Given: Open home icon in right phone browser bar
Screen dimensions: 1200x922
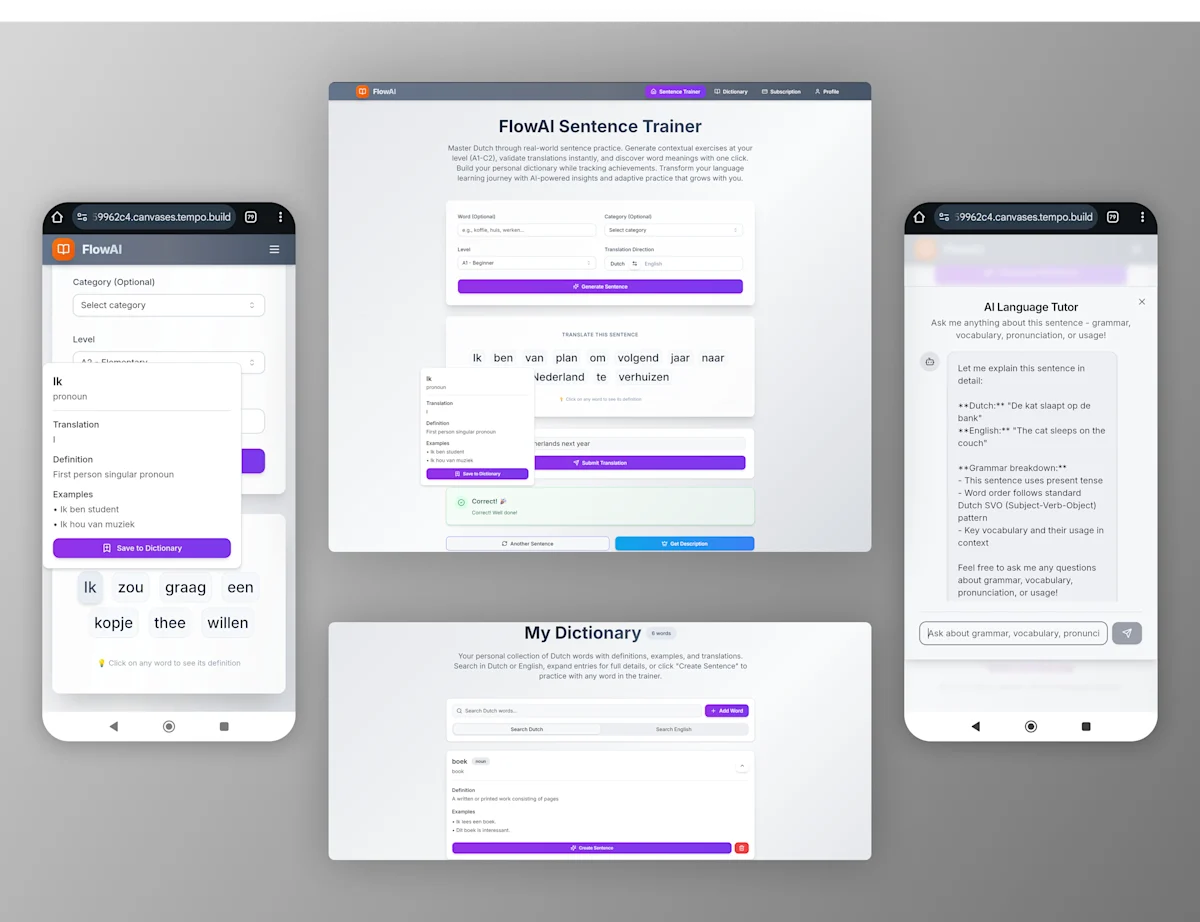Looking at the screenshot, I should pos(919,217).
